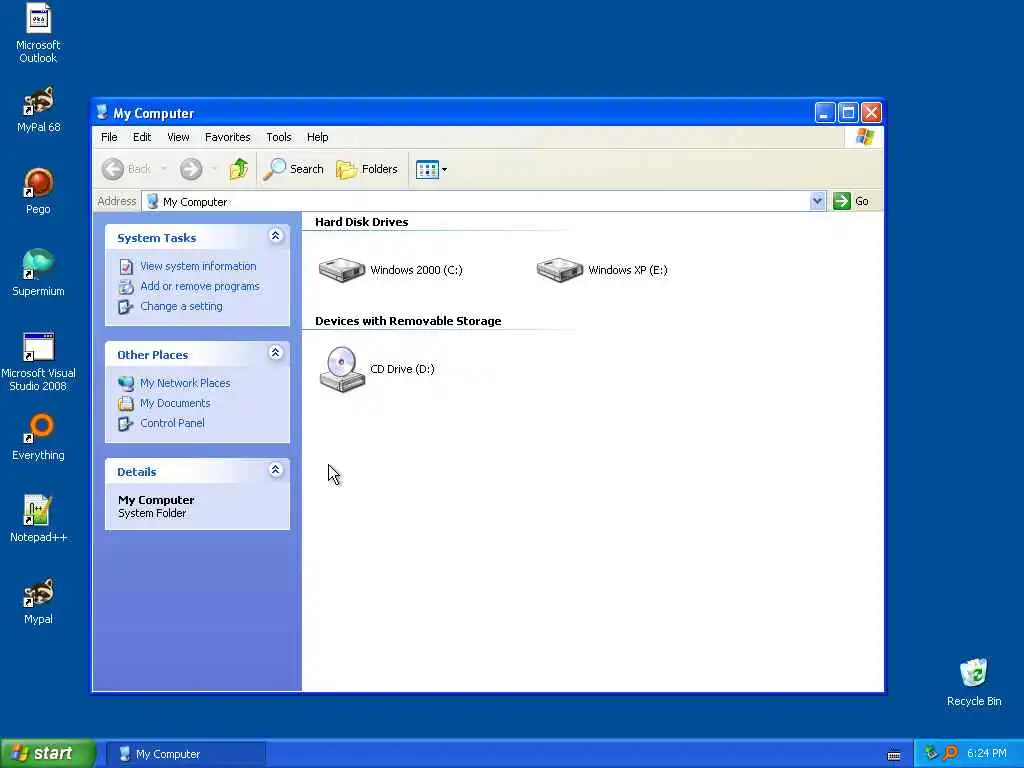The width and height of the screenshot is (1024, 768).
Task: Open the Tools menu
Action: coord(279,137)
